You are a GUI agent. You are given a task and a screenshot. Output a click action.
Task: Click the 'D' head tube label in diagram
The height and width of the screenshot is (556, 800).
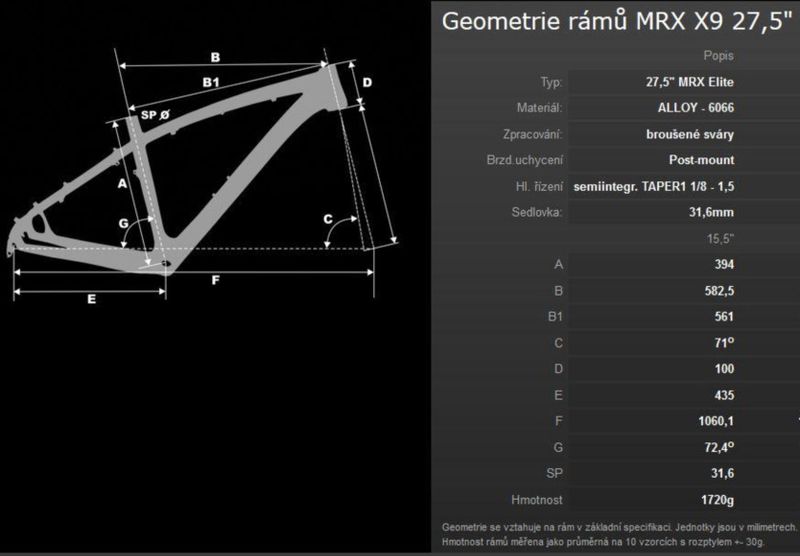(367, 83)
